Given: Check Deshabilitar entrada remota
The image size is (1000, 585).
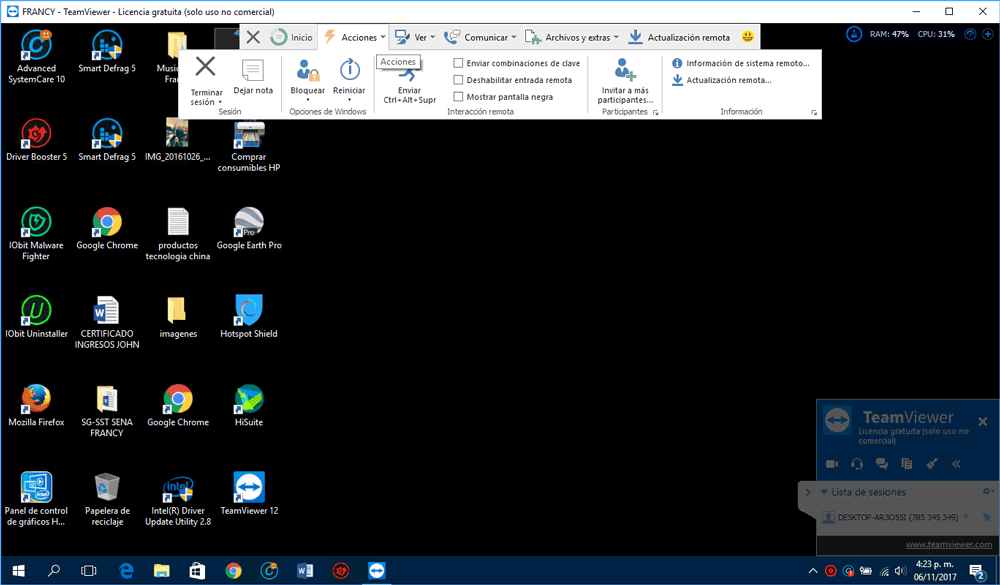Looking at the screenshot, I should [x=458, y=80].
